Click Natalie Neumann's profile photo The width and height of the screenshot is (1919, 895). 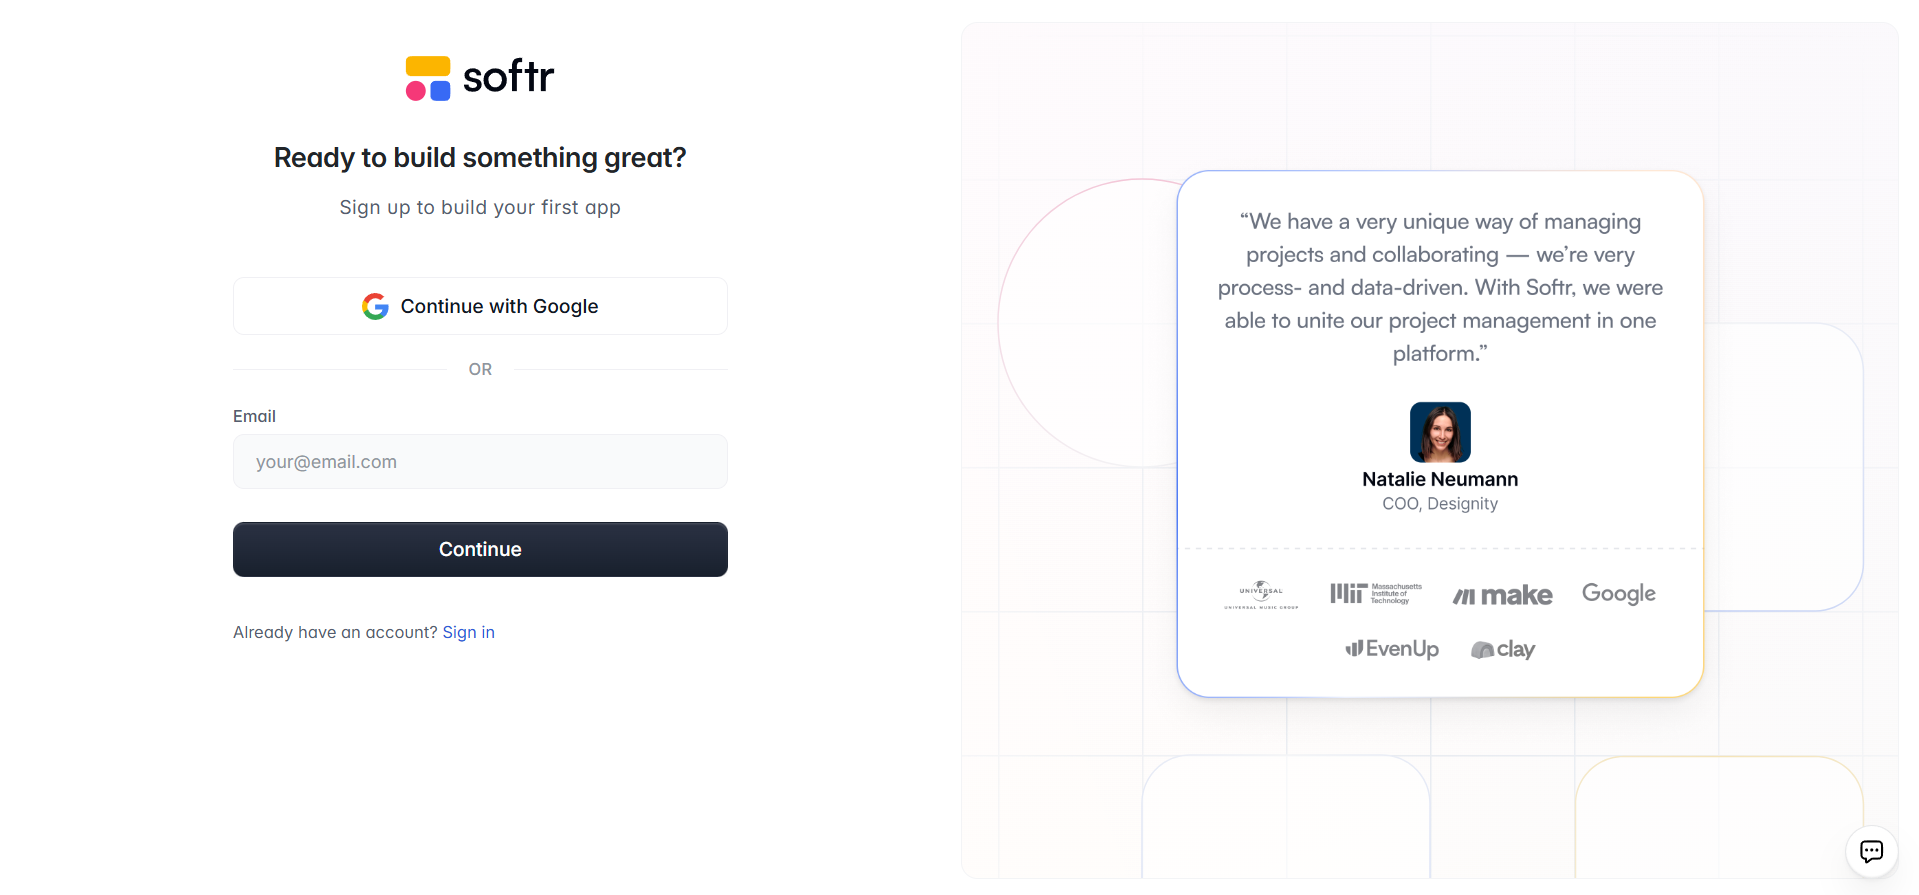click(1440, 432)
